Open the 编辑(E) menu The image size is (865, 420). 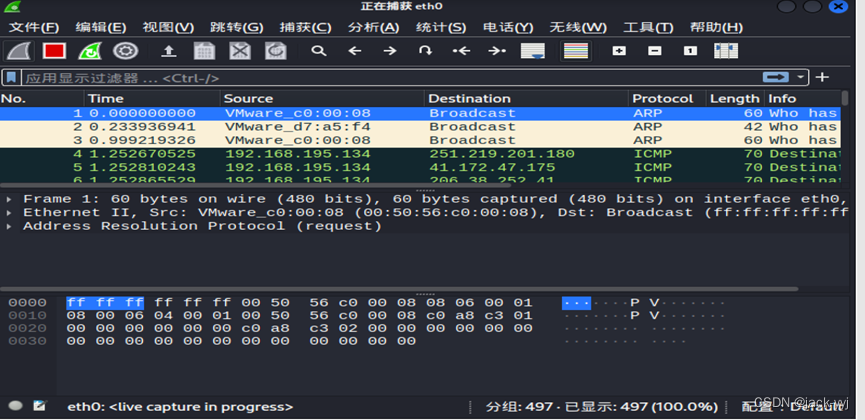101,28
